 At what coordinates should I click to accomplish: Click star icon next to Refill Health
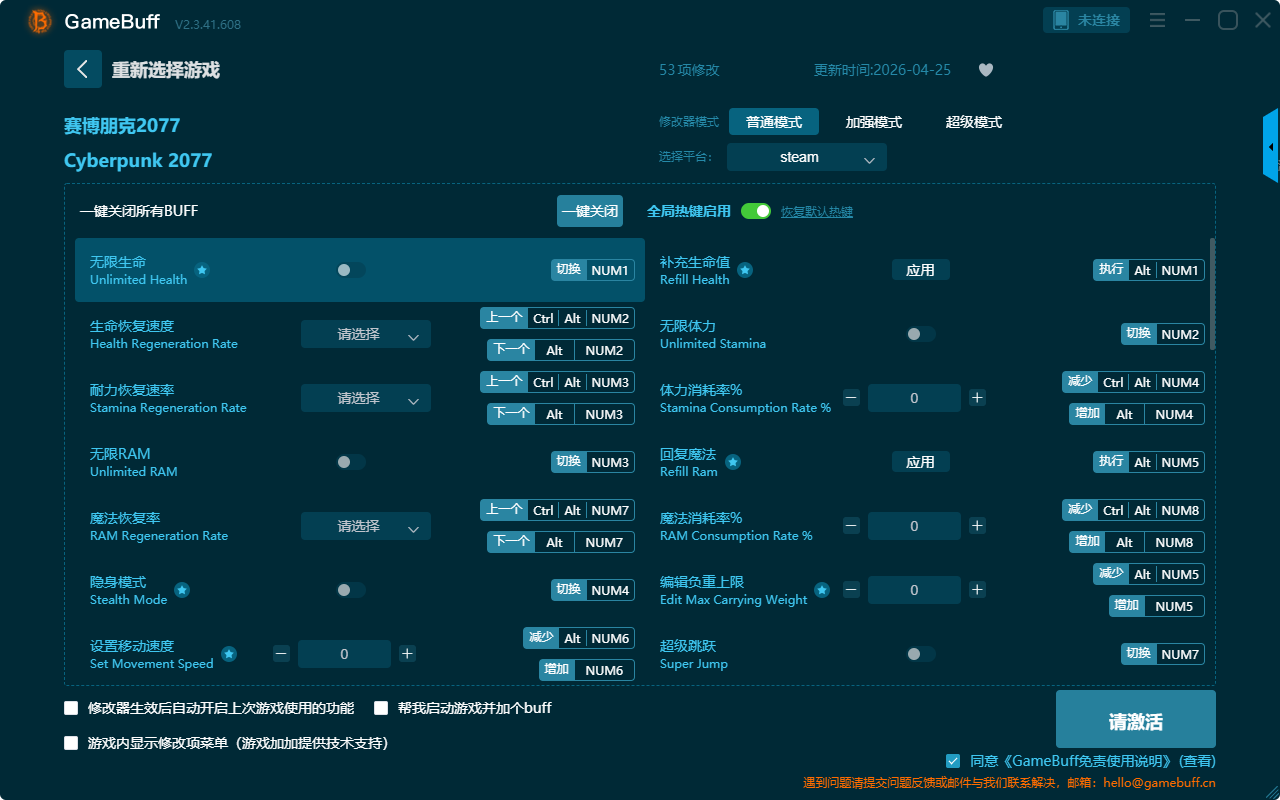(745, 270)
